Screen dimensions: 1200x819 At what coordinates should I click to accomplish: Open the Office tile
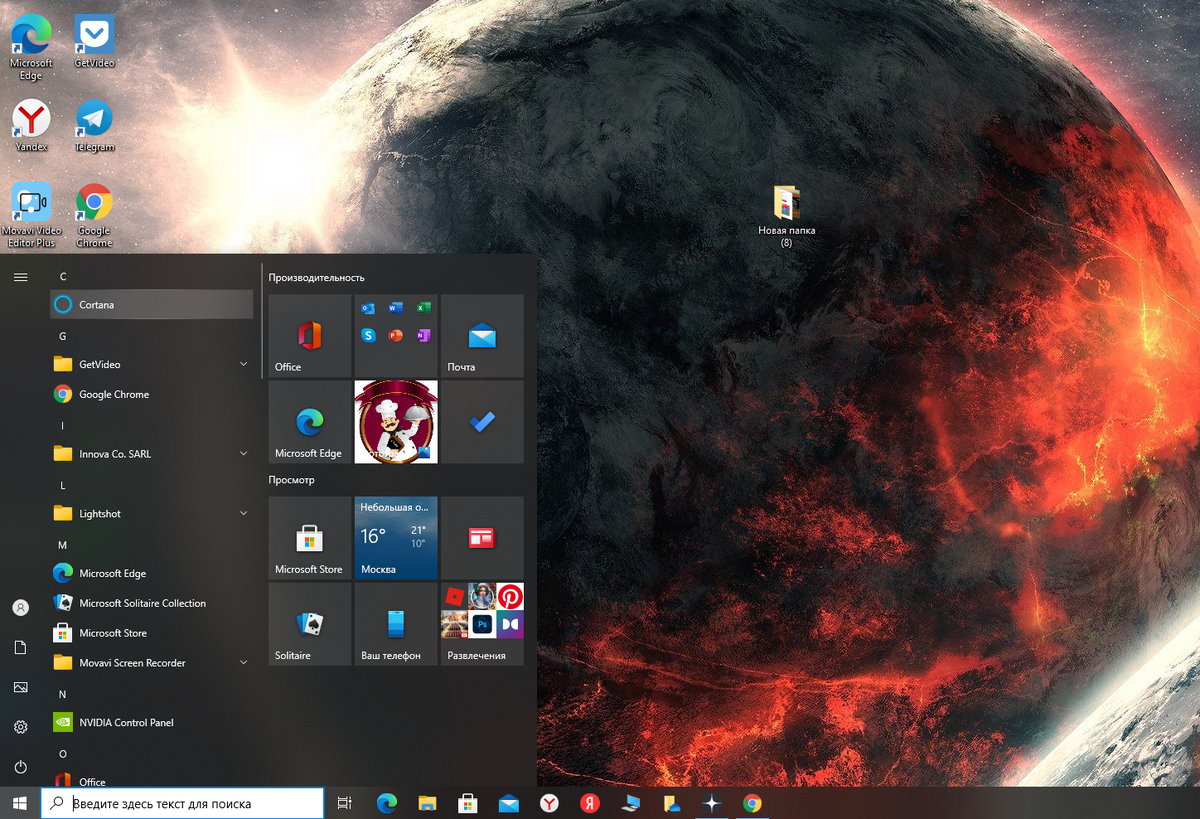coord(310,335)
